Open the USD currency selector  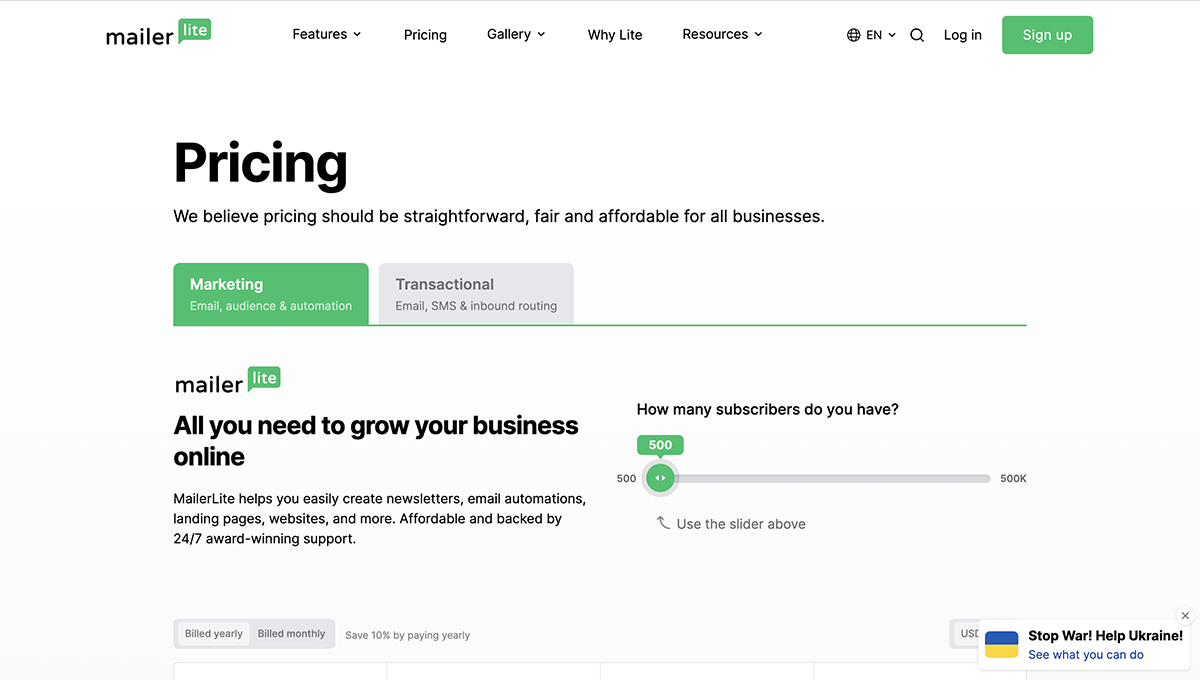965,633
